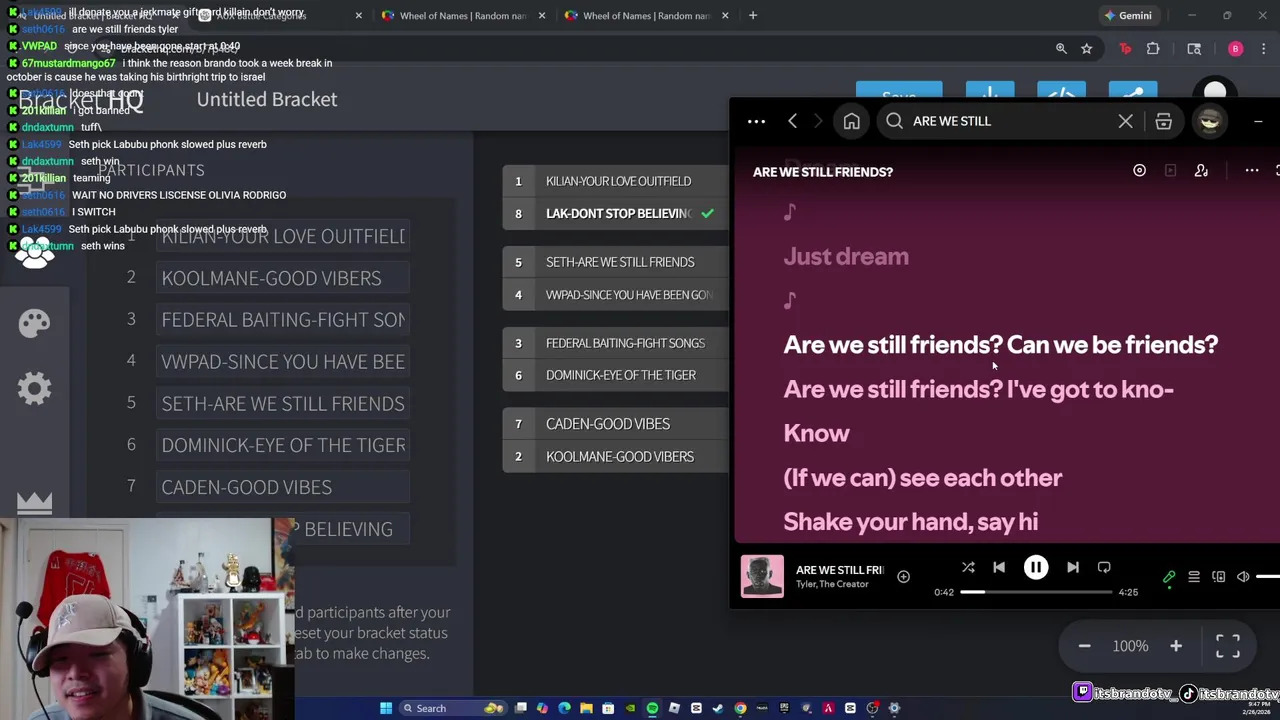
Task: Open Spotify Home button
Action: pos(852,121)
